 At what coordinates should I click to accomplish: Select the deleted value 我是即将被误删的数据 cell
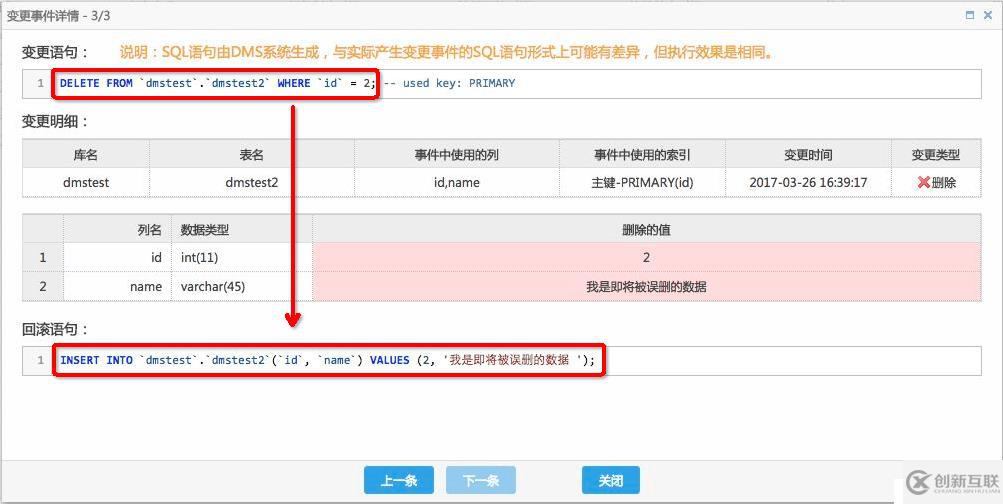(x=647, y=286)
